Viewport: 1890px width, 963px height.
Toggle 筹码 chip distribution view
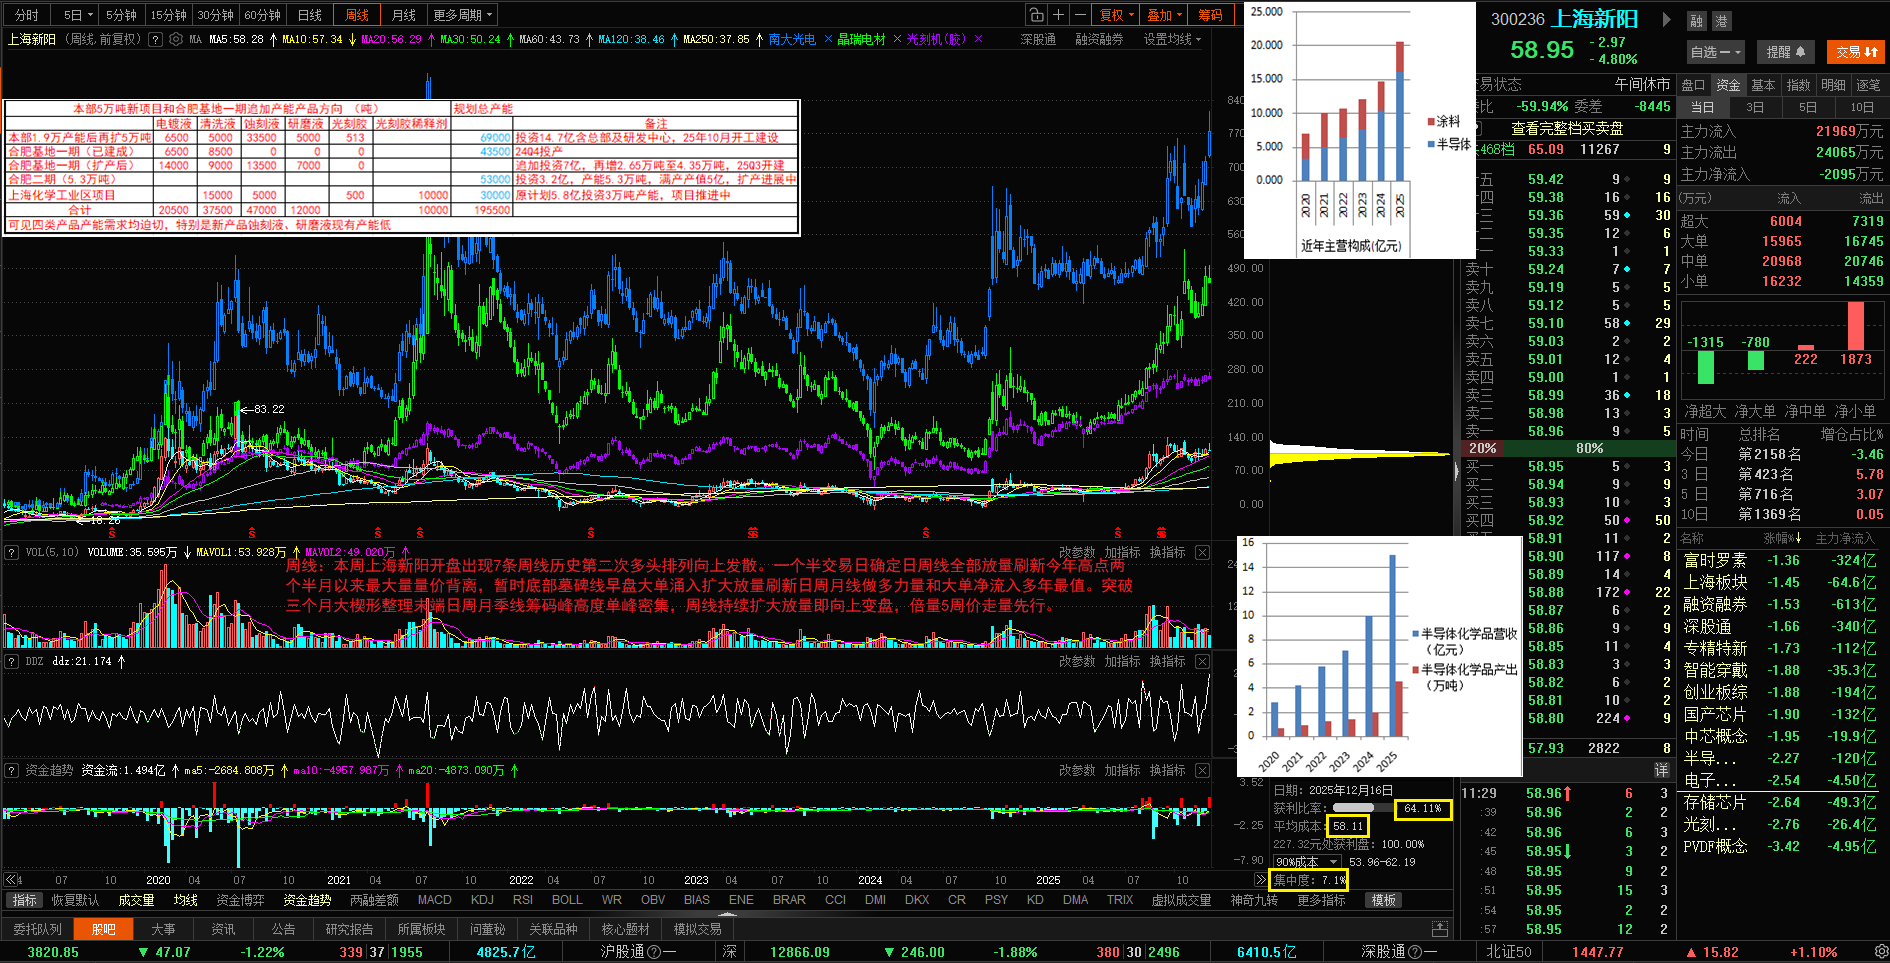click(1210, 15)
